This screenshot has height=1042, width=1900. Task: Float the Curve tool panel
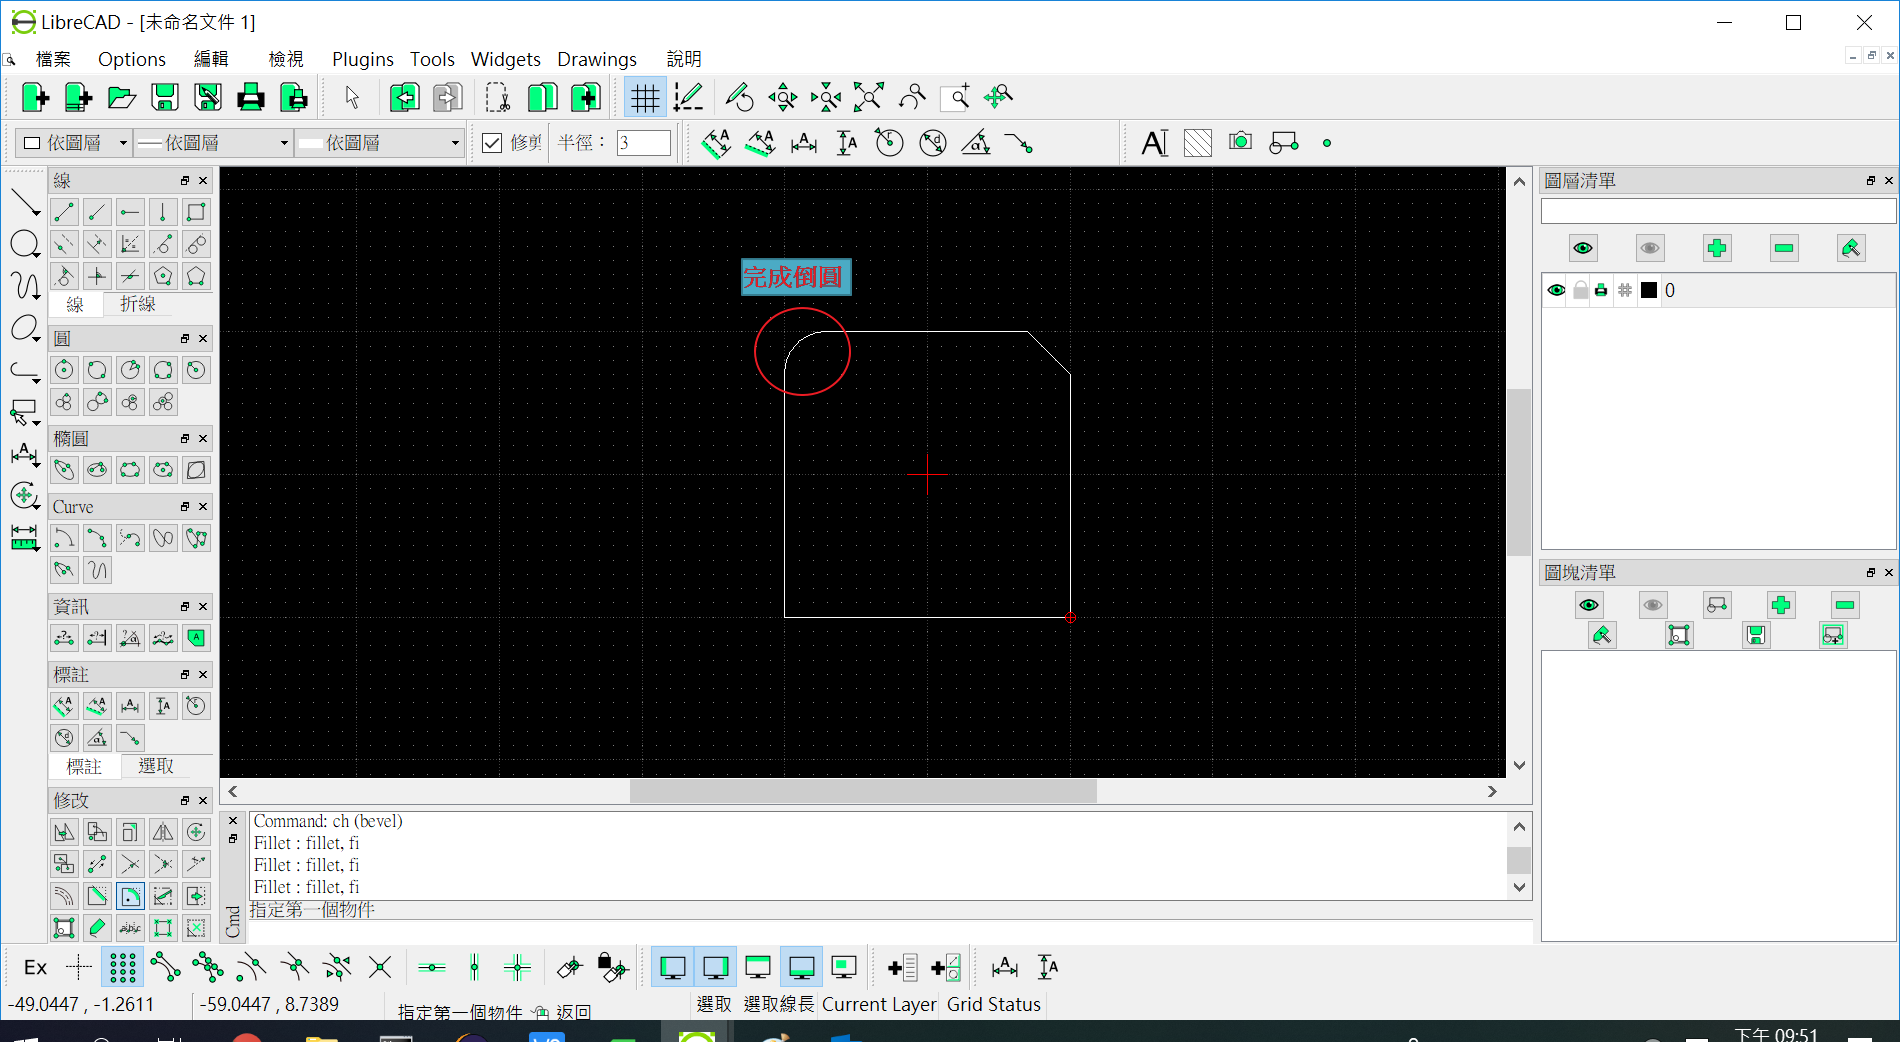click(x=185, y=507)
